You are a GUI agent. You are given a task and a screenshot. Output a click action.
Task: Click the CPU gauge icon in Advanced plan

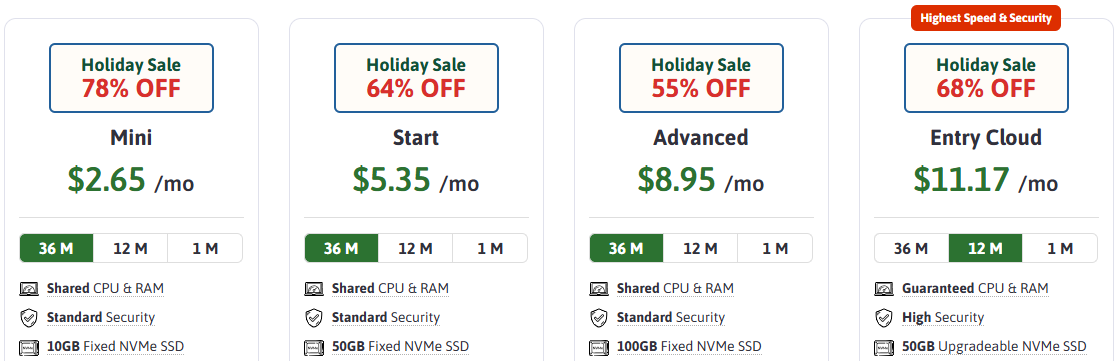[599, 289]
